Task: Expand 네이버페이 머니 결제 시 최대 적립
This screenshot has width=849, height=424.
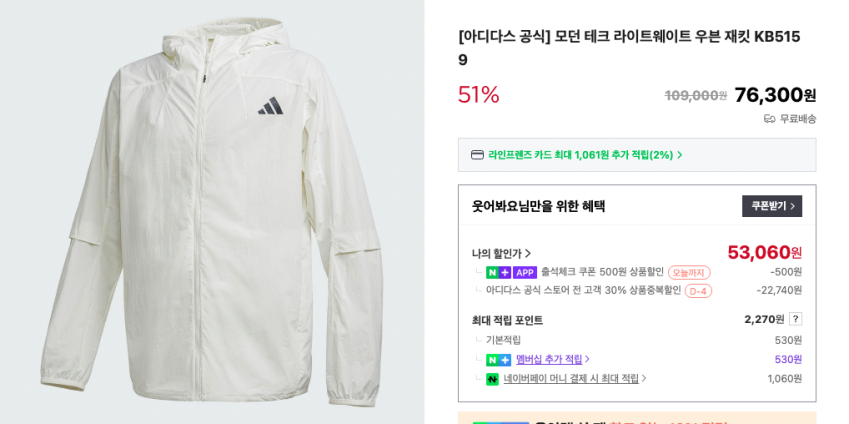Action: 571,379
